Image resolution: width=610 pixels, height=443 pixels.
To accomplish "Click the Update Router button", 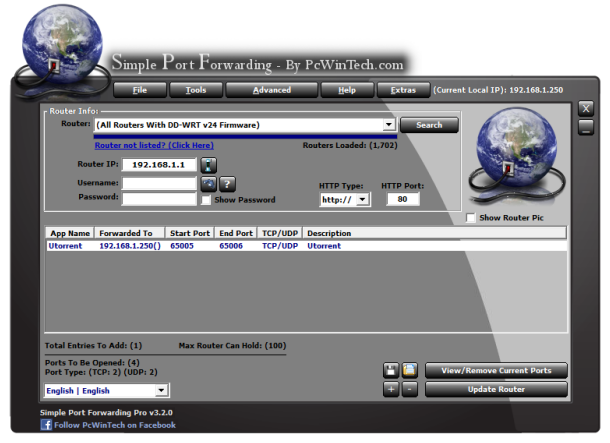I will pos(497,389).
